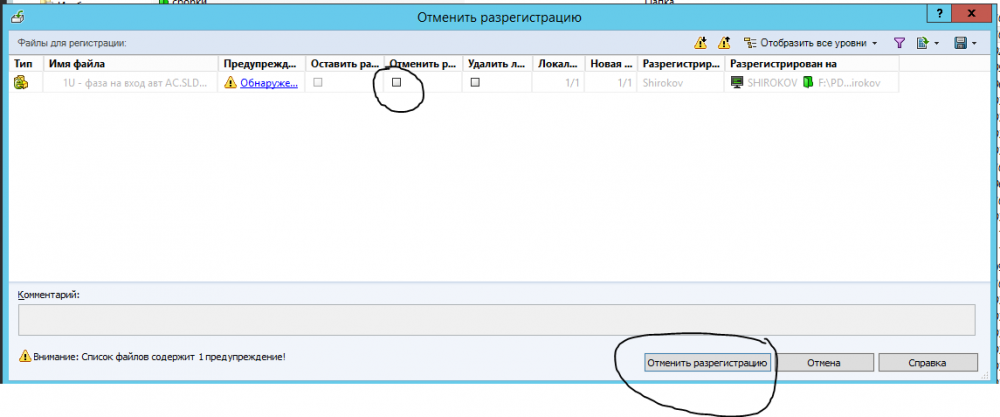Click Разрегистрирован на column header

pyautogui.click(x=812, y=64)
